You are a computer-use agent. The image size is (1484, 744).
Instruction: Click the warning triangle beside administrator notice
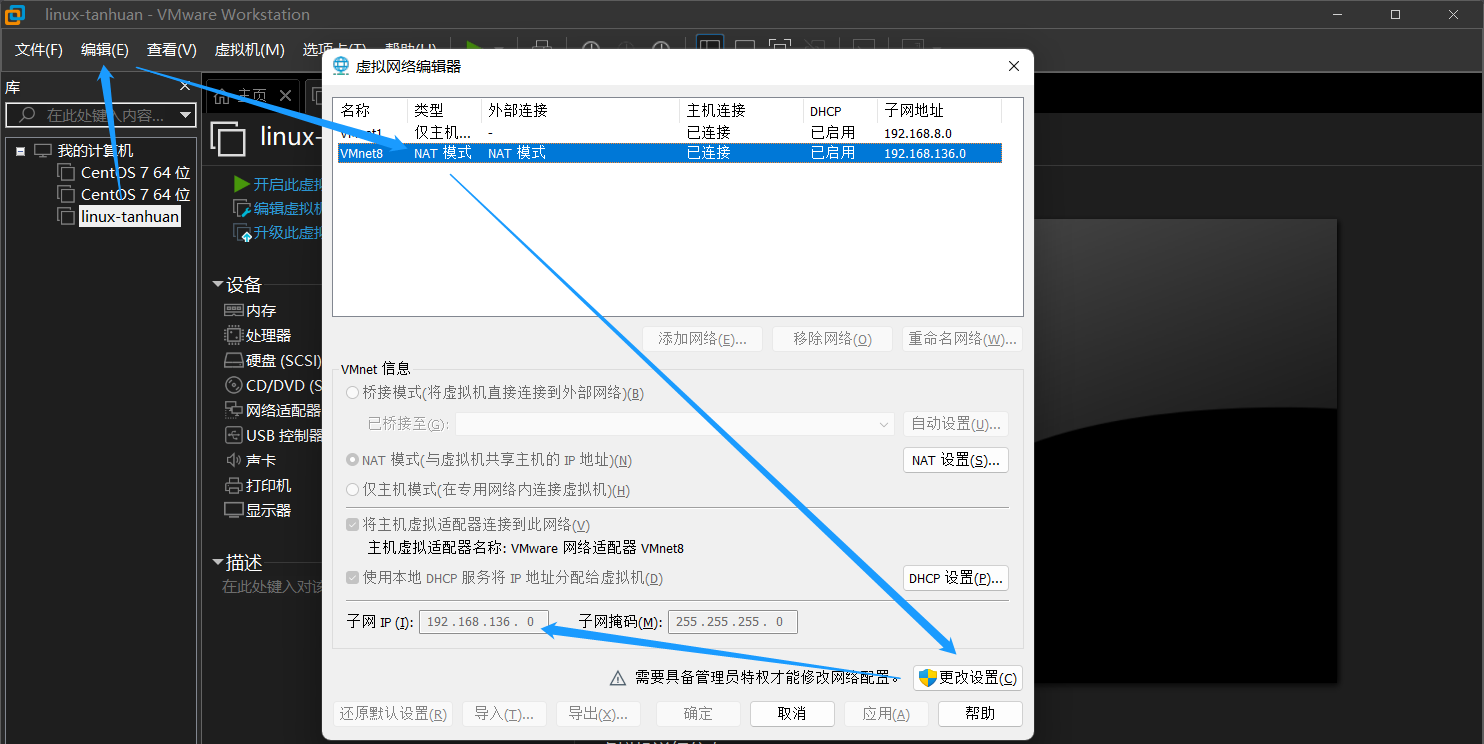[x=619, y=678]
